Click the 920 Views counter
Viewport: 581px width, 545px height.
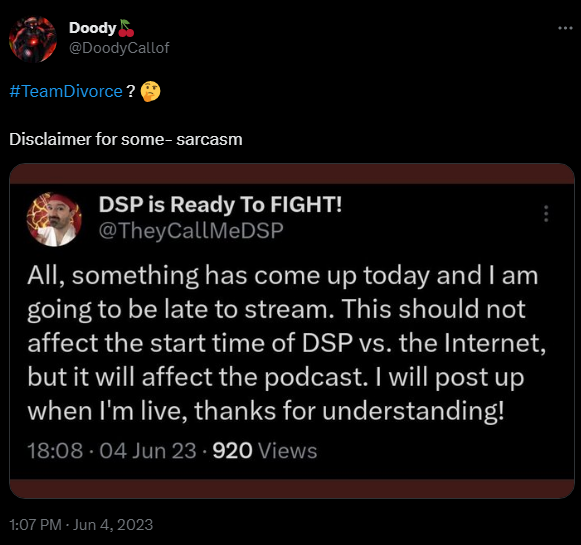[x=265, y=451]
